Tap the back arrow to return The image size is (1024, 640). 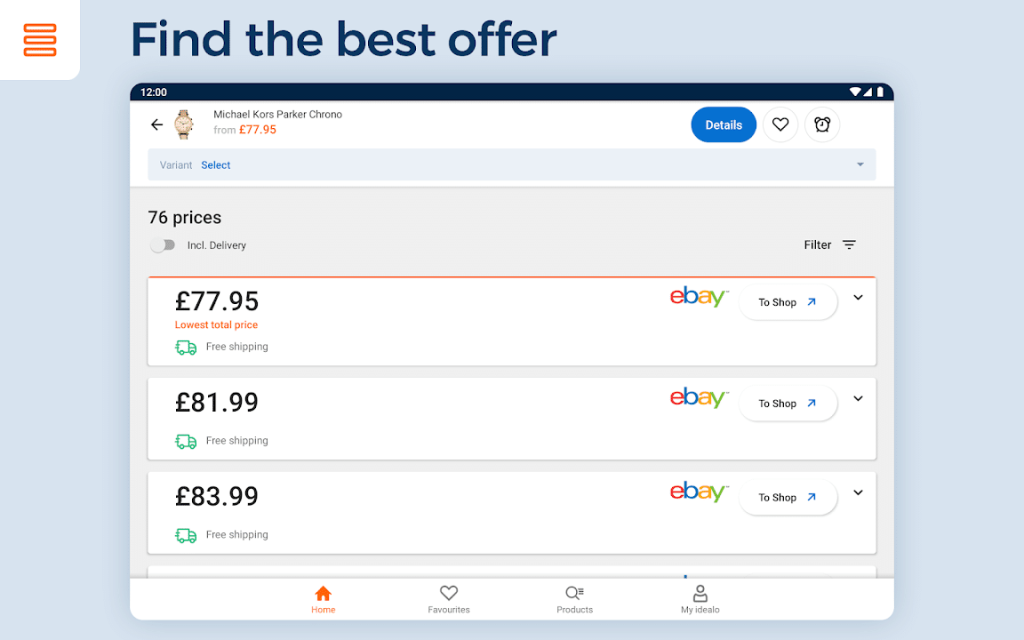click(x=157, y=124)
